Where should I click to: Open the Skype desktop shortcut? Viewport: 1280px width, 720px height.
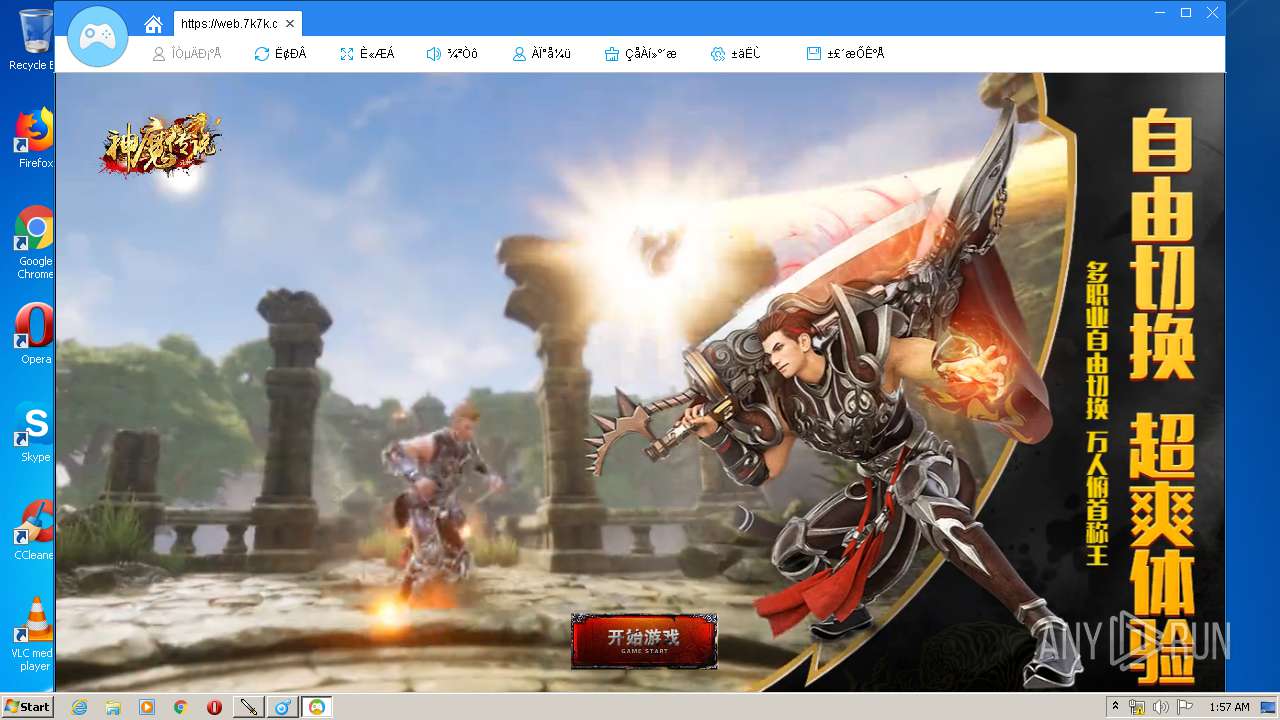point(35,432)
